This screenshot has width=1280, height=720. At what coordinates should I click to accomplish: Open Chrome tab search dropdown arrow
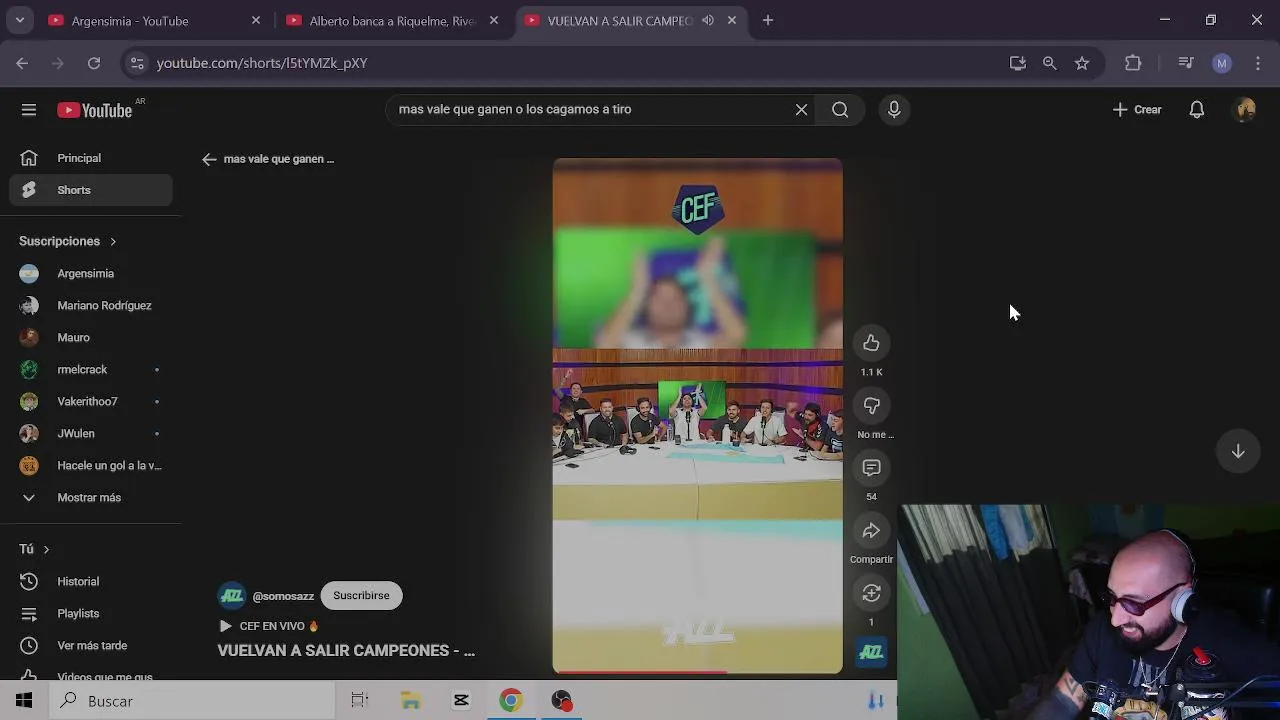pos(19,20)
